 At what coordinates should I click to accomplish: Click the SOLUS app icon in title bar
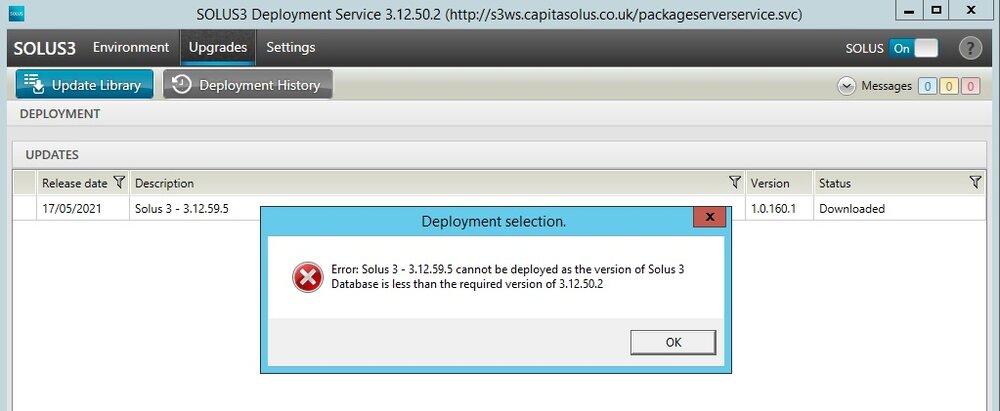click(x=16, y=13)
